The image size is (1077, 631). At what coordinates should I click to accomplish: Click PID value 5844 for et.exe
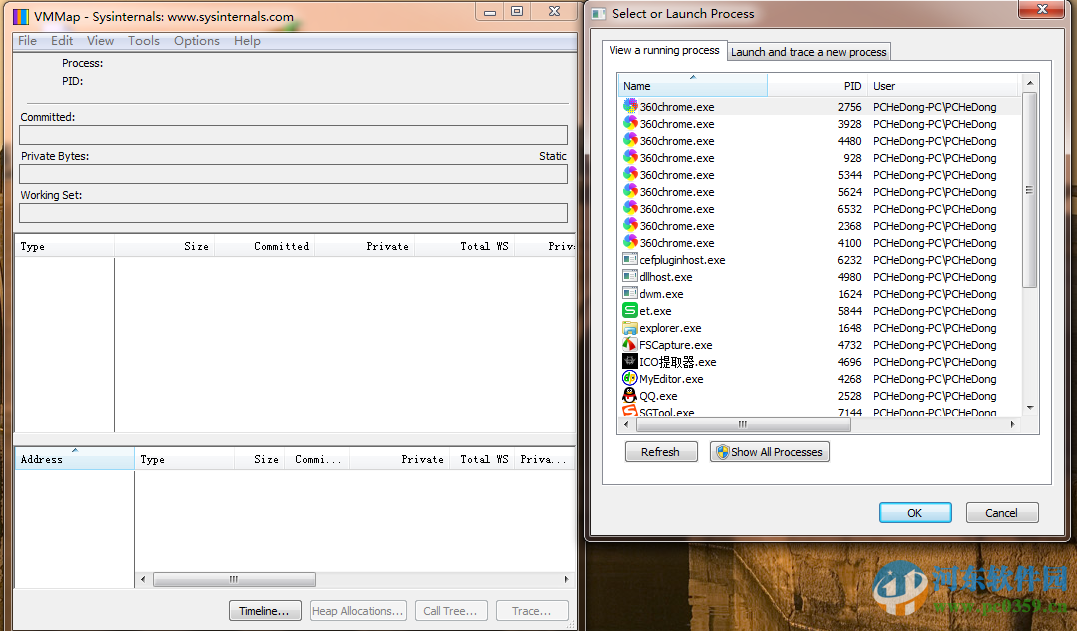click(849, 310)
